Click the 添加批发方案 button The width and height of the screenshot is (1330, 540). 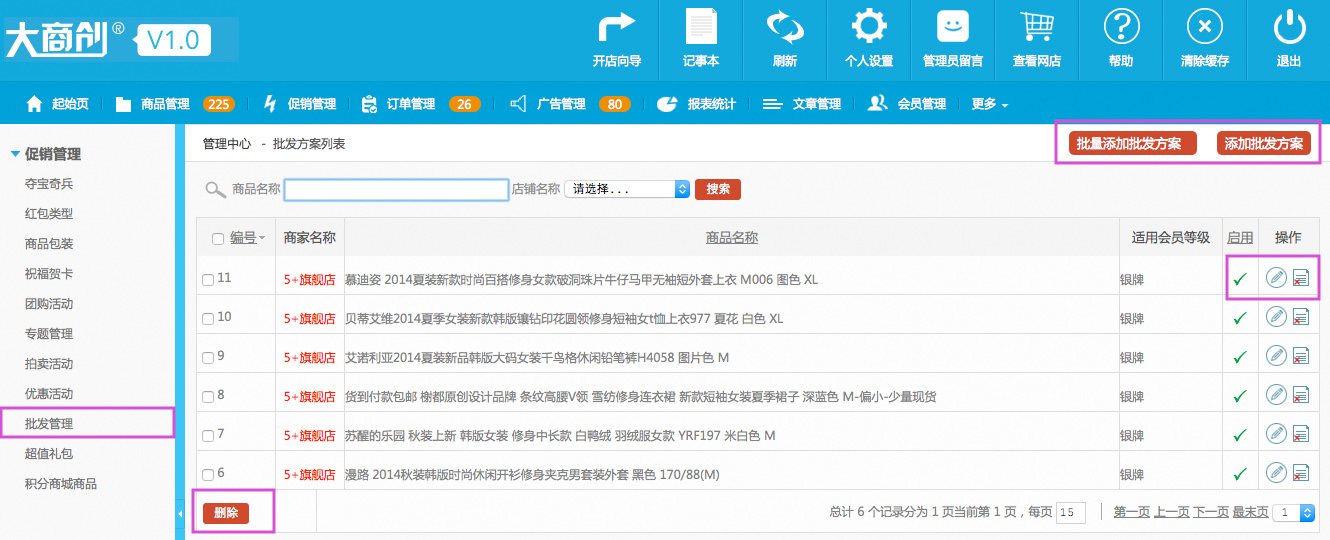pyautogui.click(x=1264, y=143)
